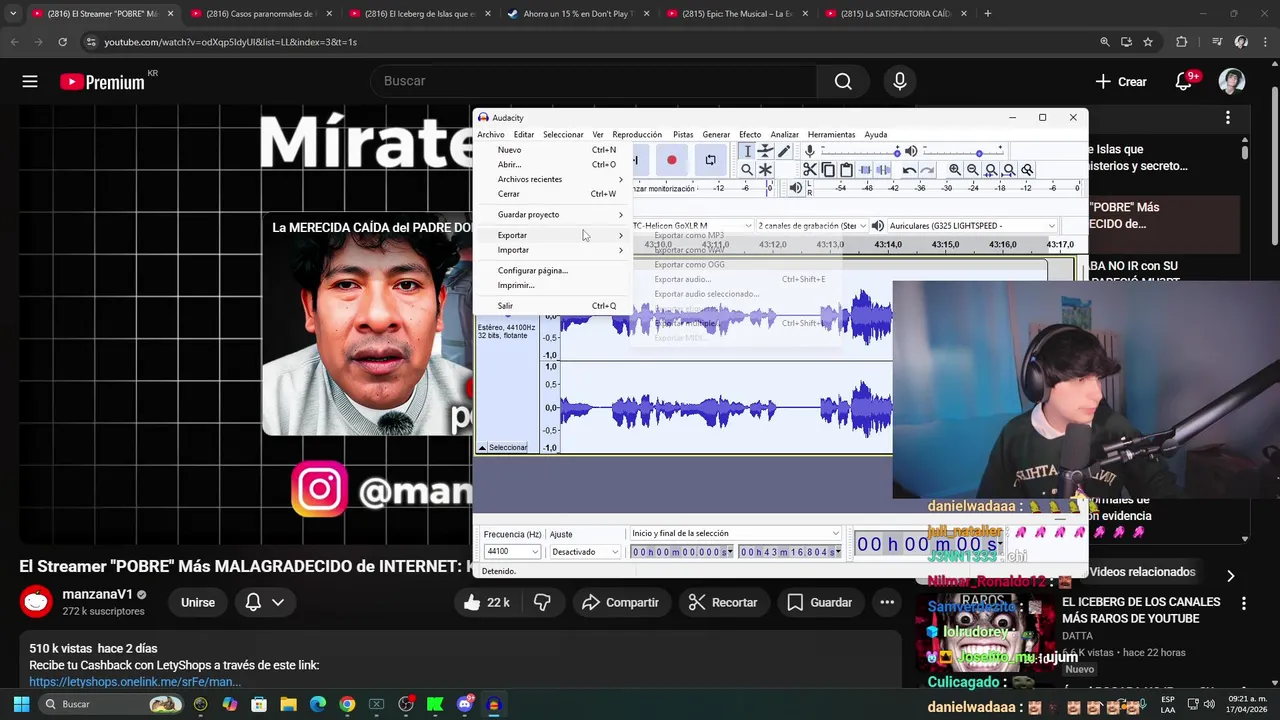Like the video with 22 k likes
This screenshot has height=720, width=1280.
pyautogui.click(x=487, y=602)
